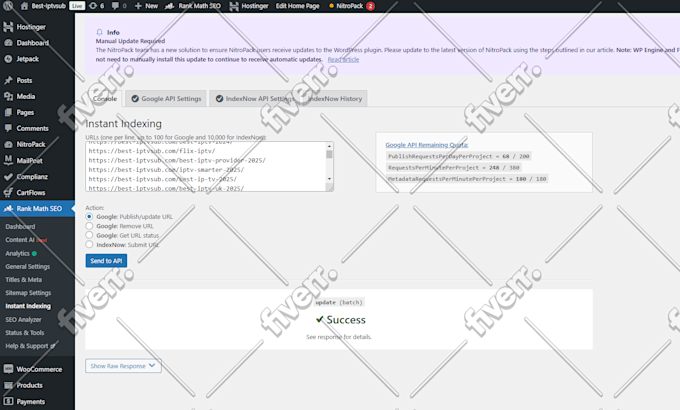The width and height of the screenshot is (680, 410).
Task: Click the Posts pin icon
Action: point(8,80)
